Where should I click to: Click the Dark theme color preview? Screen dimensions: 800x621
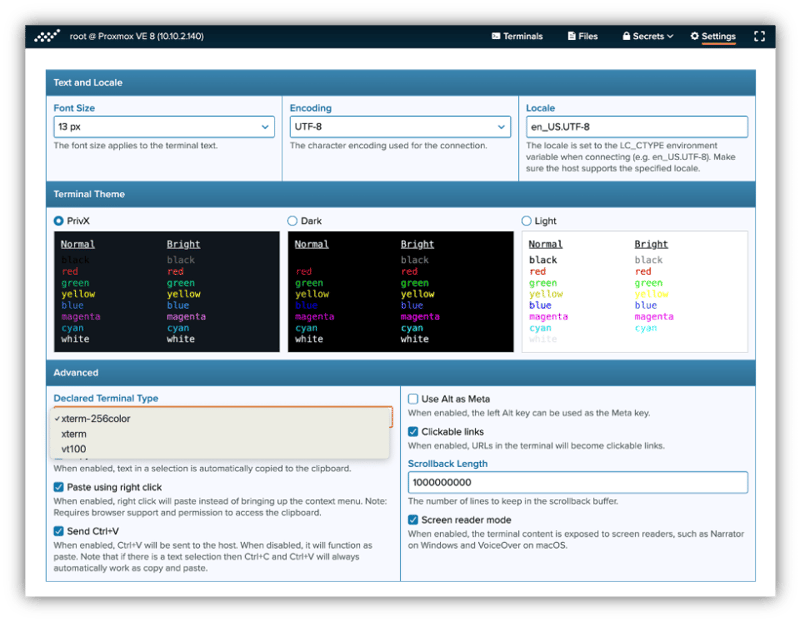[x=400, y=292]
